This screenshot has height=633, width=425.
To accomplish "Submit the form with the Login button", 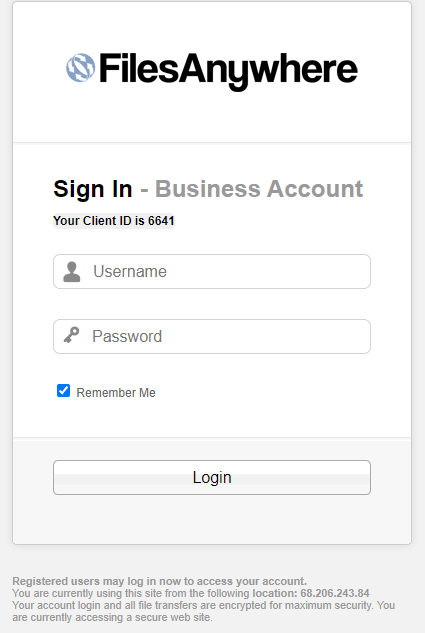I will coord(212,477).
